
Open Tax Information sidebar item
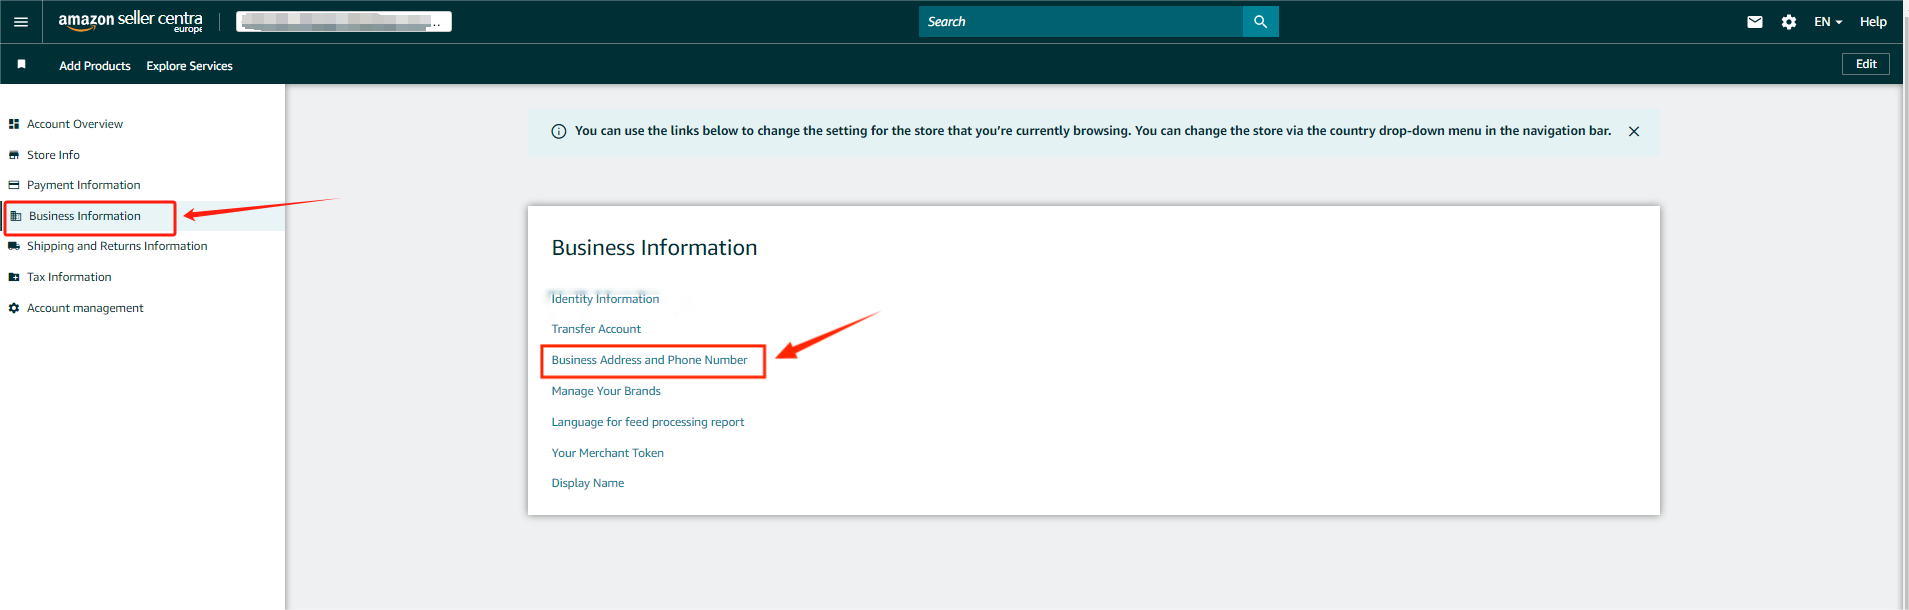tap(69, 277)
